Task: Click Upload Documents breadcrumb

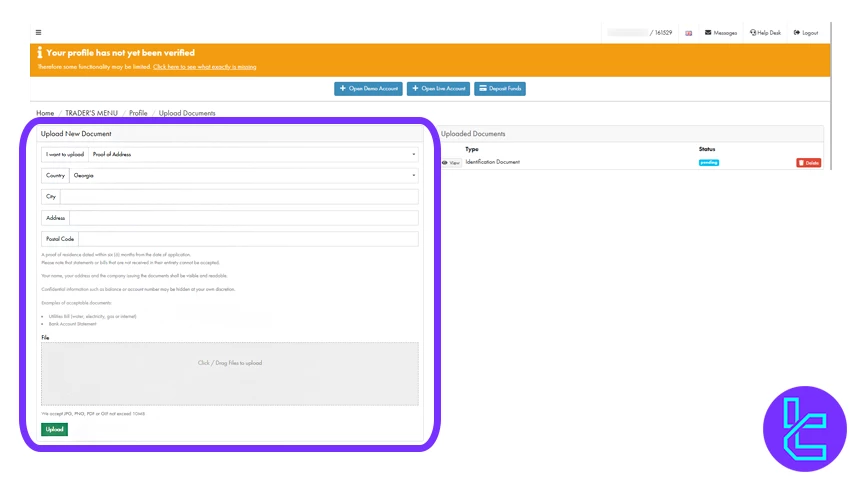Action: [x=187, y=113]
